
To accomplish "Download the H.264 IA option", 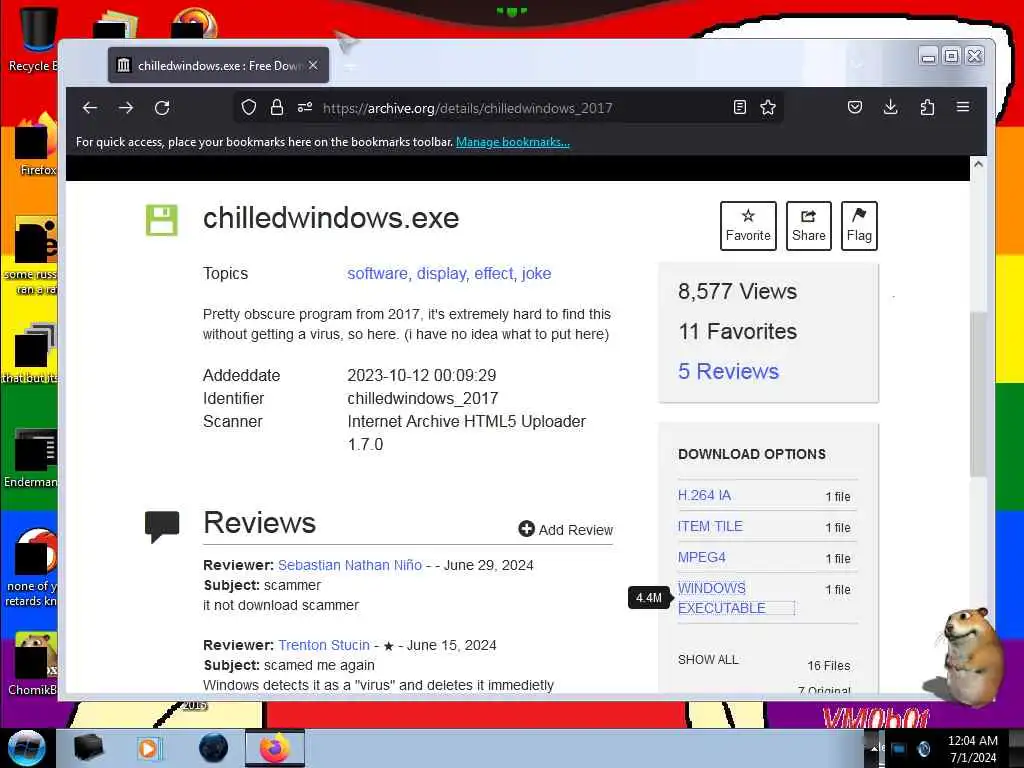I will (x=704, y=496).
